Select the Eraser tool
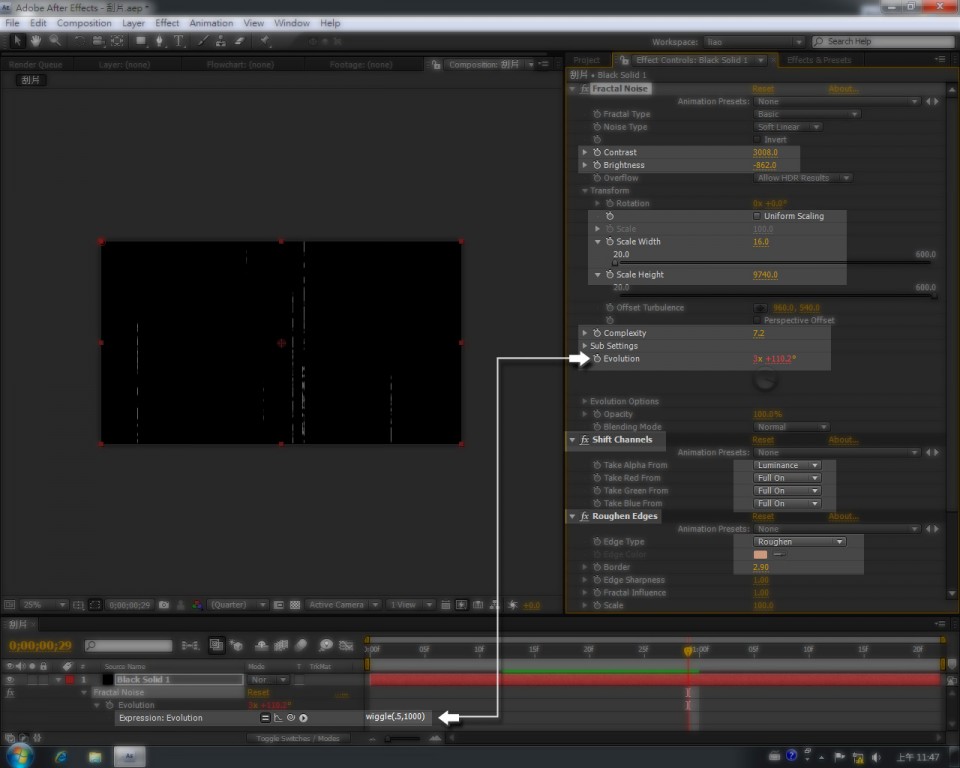 [240, 41]
